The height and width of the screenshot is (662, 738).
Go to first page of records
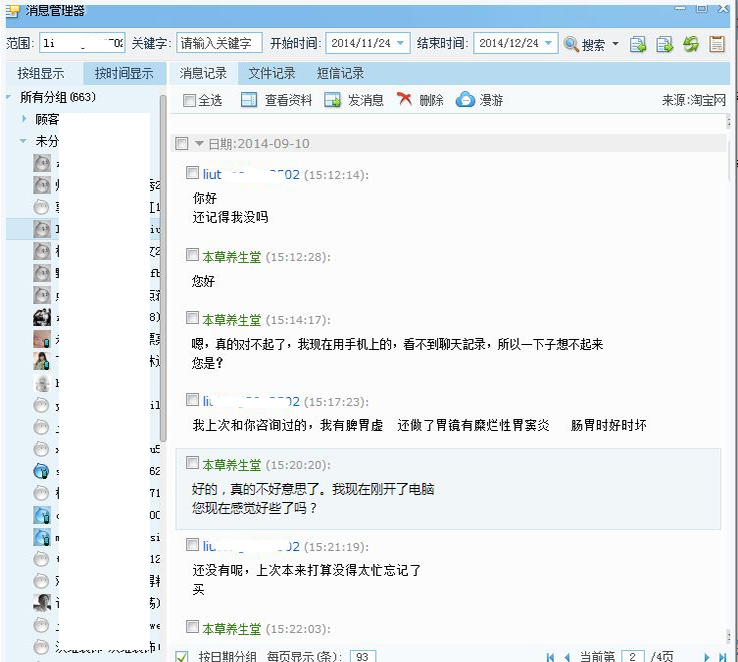[x=550, y=657]
